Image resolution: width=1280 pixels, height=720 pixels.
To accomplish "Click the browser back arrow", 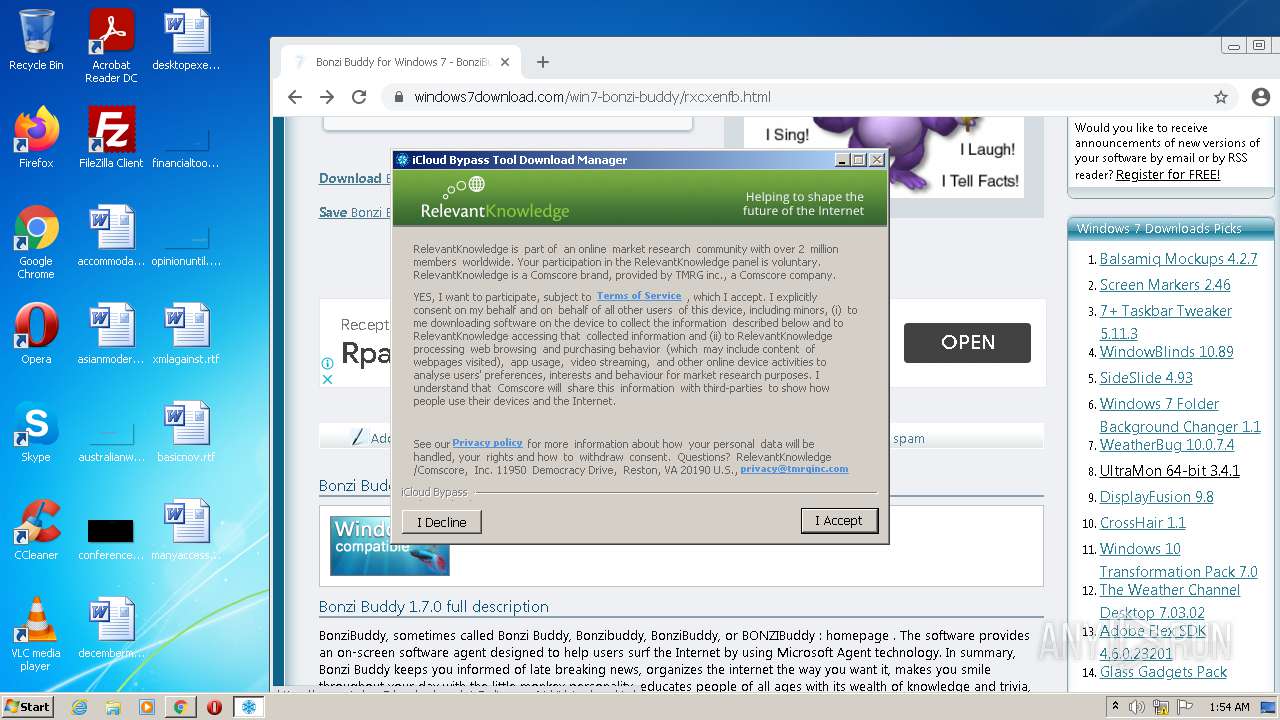I will point(294,97).
